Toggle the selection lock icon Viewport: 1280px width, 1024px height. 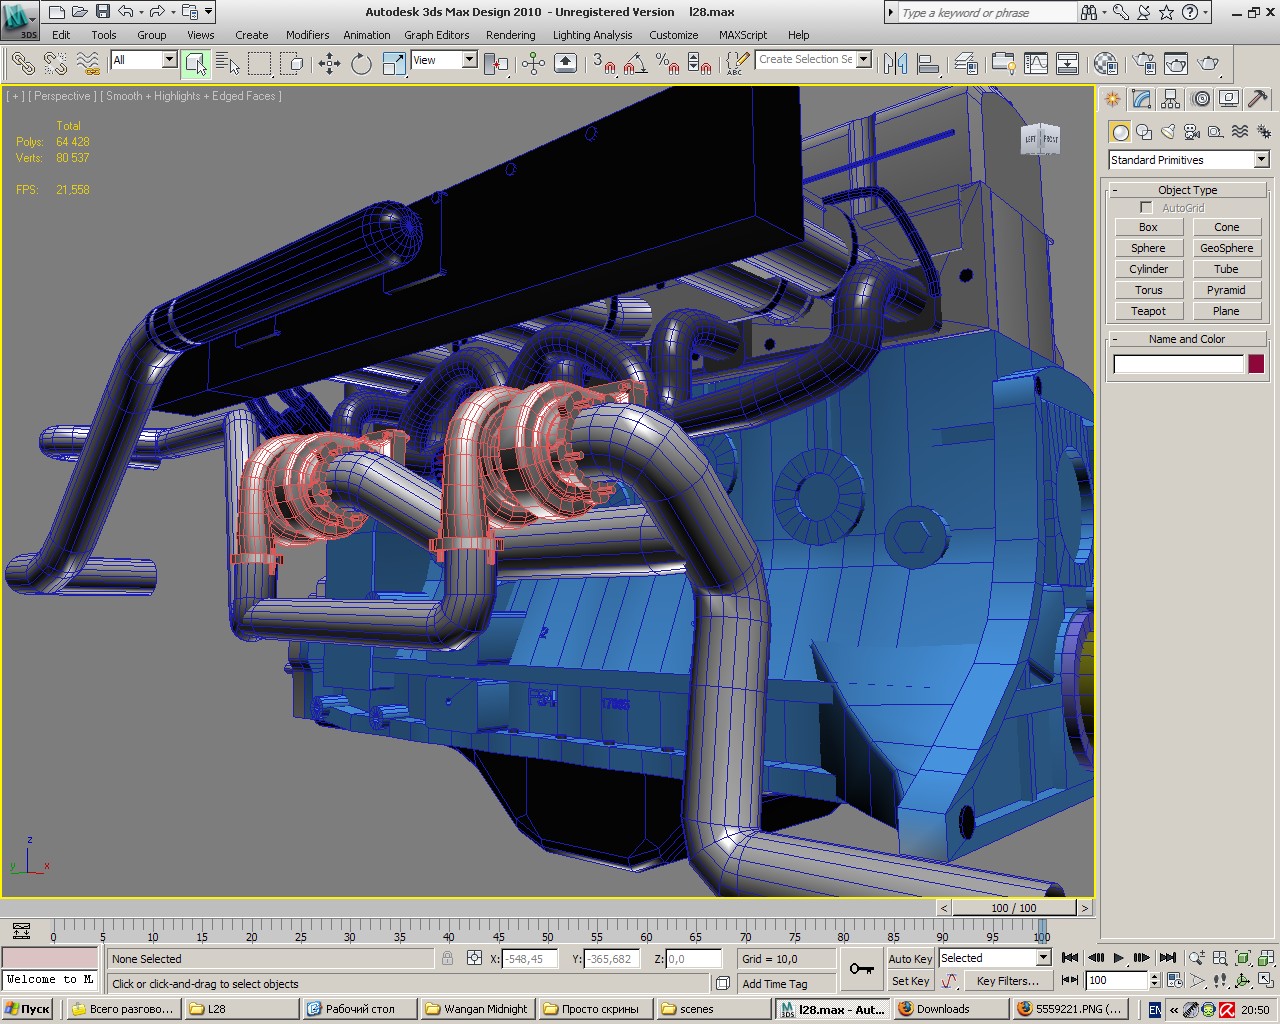447,958
